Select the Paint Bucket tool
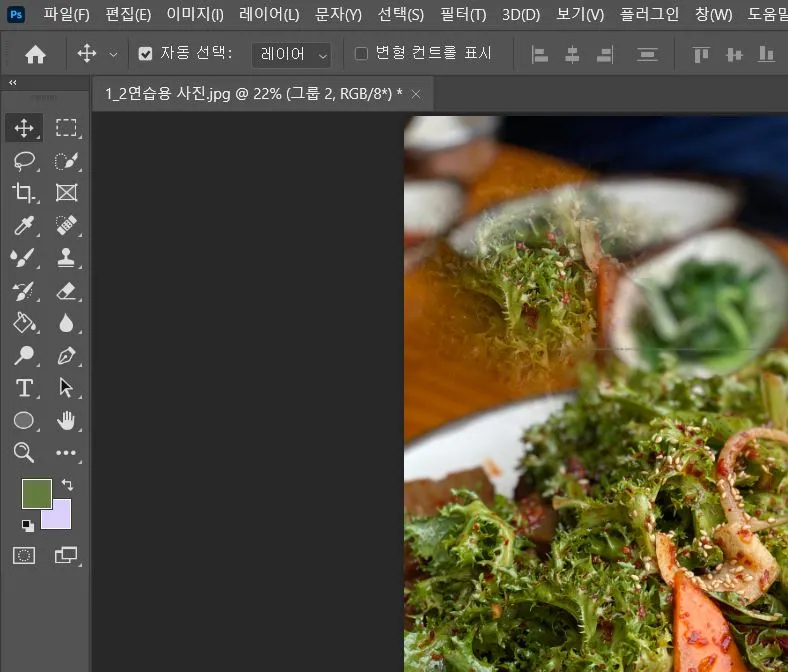This screenshot has width=788, height=672. point(24,323)
